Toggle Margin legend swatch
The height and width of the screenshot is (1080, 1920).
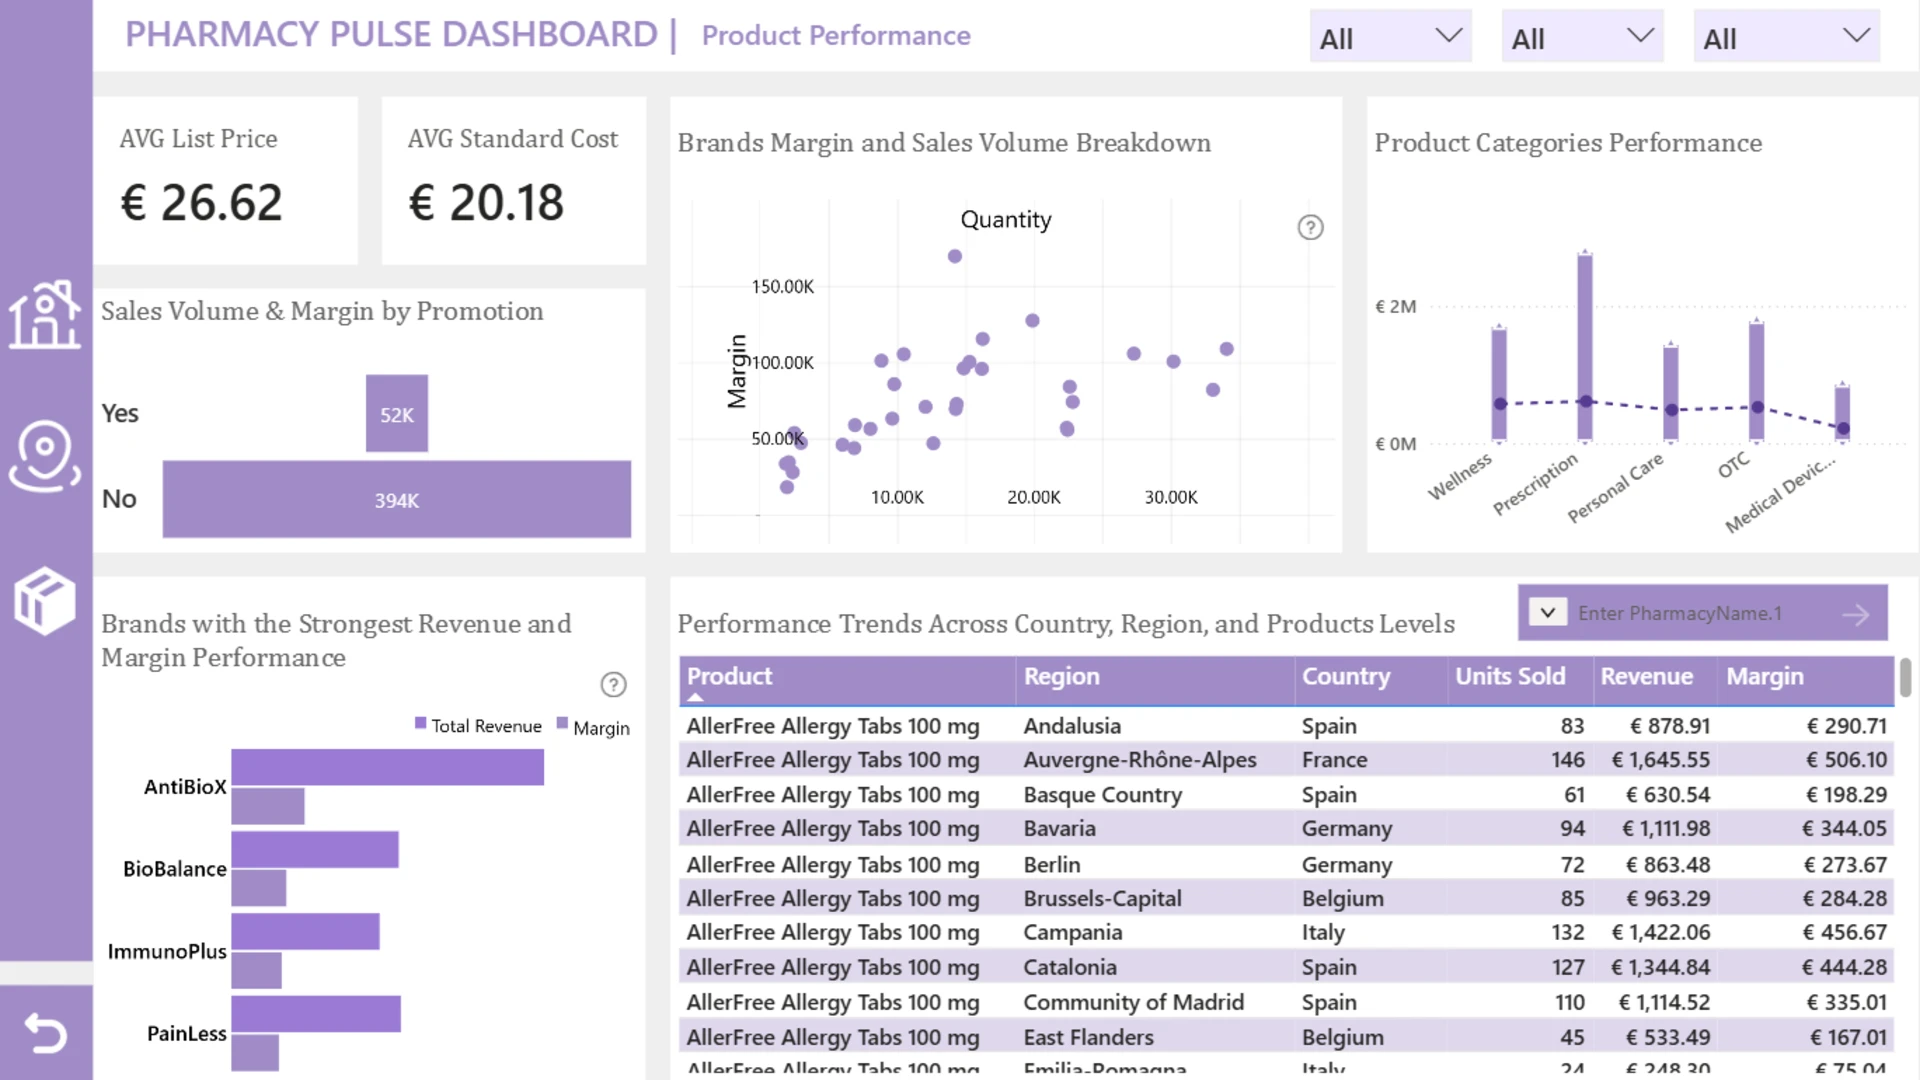[x=562, y=723]
